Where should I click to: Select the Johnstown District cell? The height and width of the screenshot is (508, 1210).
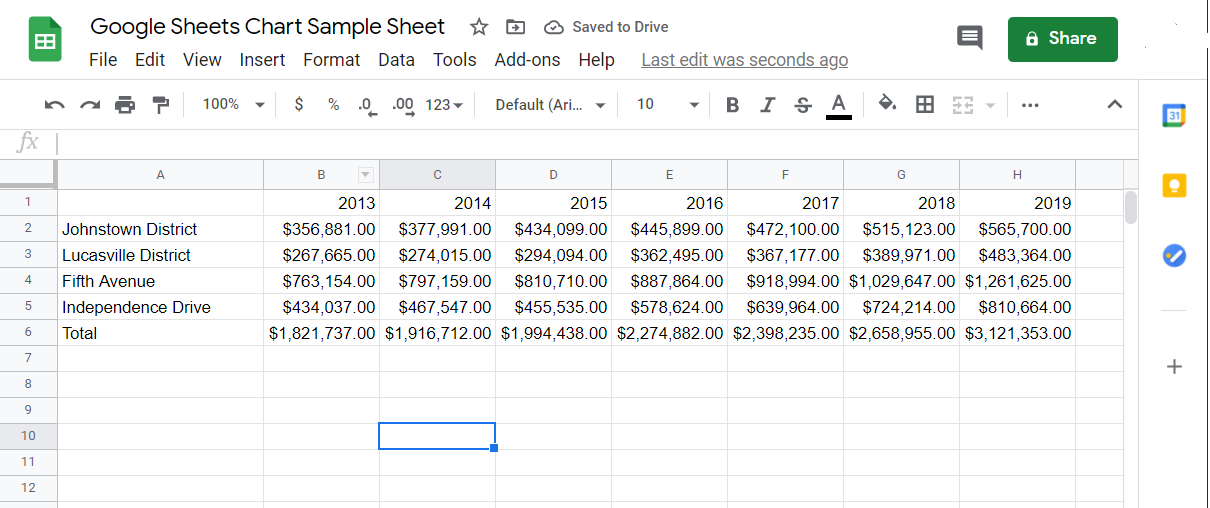(160, 229)
